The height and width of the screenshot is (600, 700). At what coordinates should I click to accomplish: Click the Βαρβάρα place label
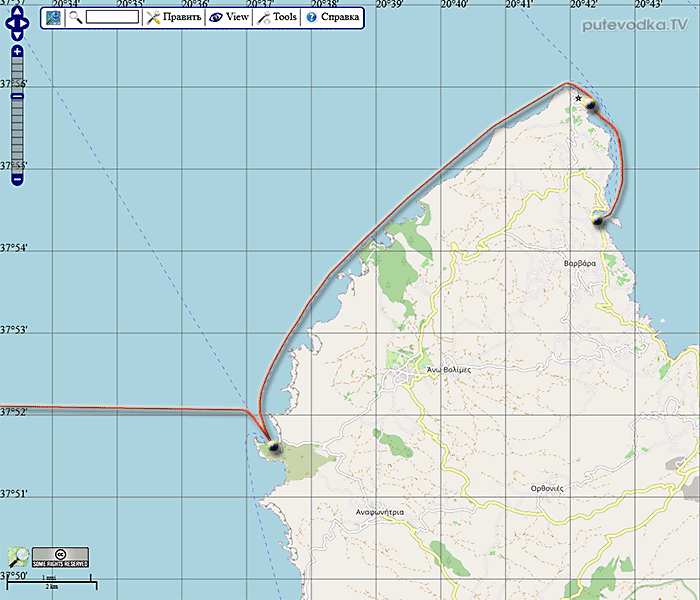tap(579, 263)
